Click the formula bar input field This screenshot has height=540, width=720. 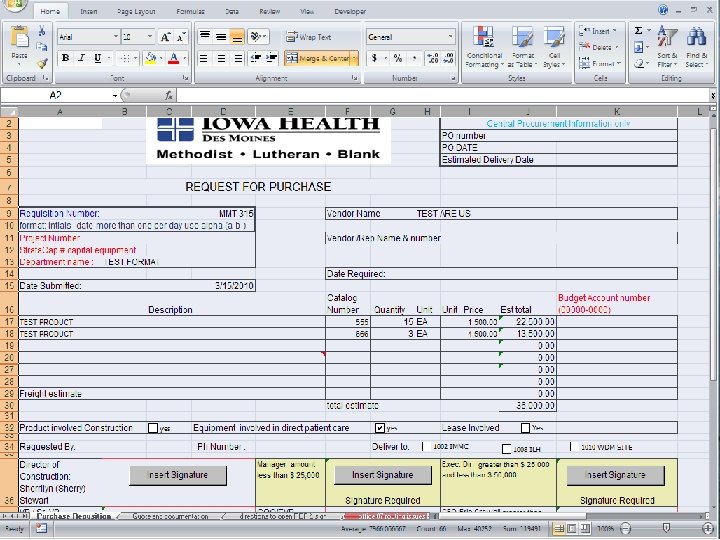click(x=443, y=96)
